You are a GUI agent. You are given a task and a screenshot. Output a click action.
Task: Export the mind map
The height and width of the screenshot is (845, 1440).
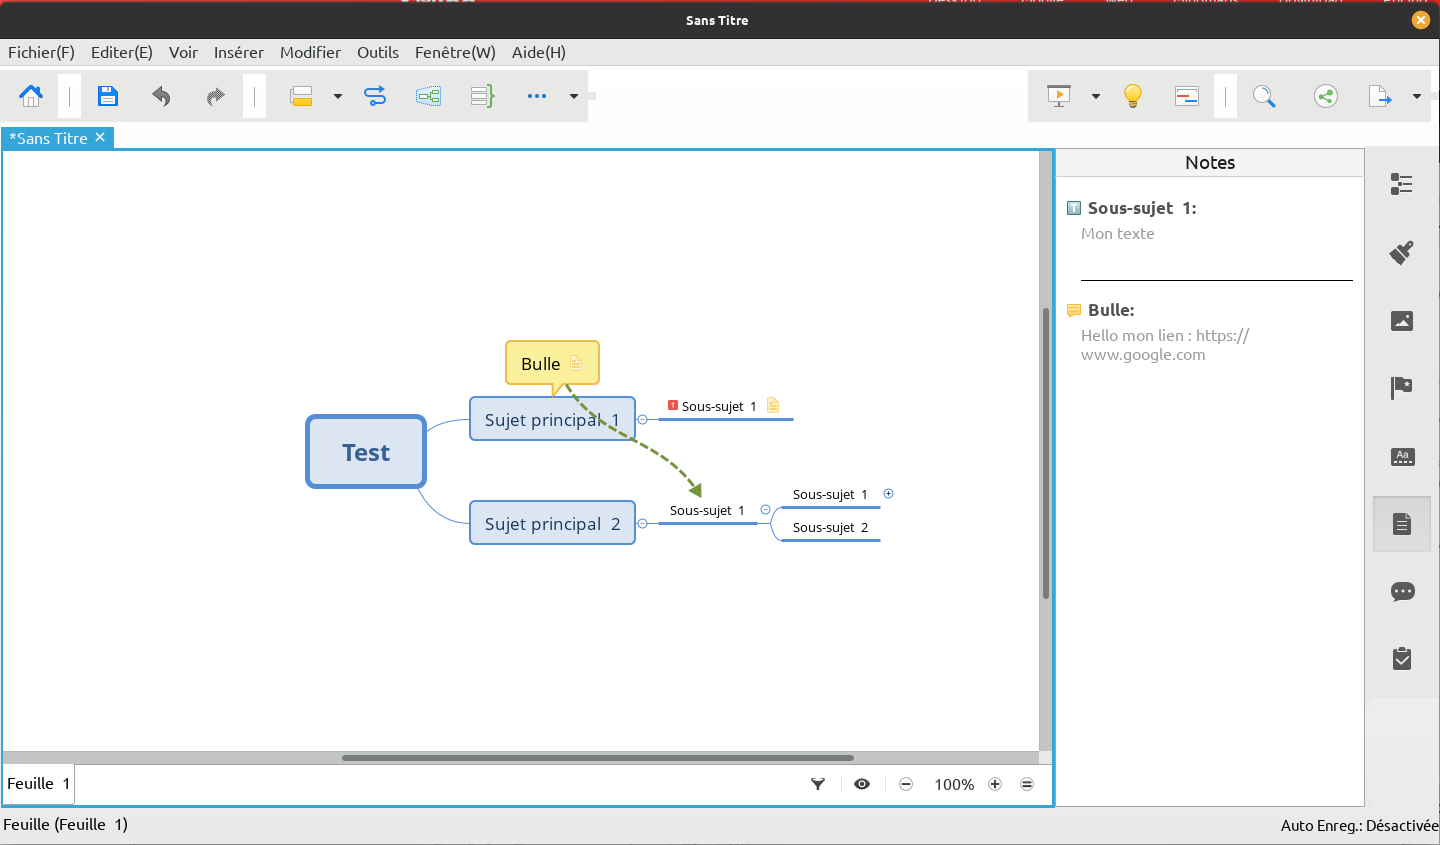coord(1380,96)
